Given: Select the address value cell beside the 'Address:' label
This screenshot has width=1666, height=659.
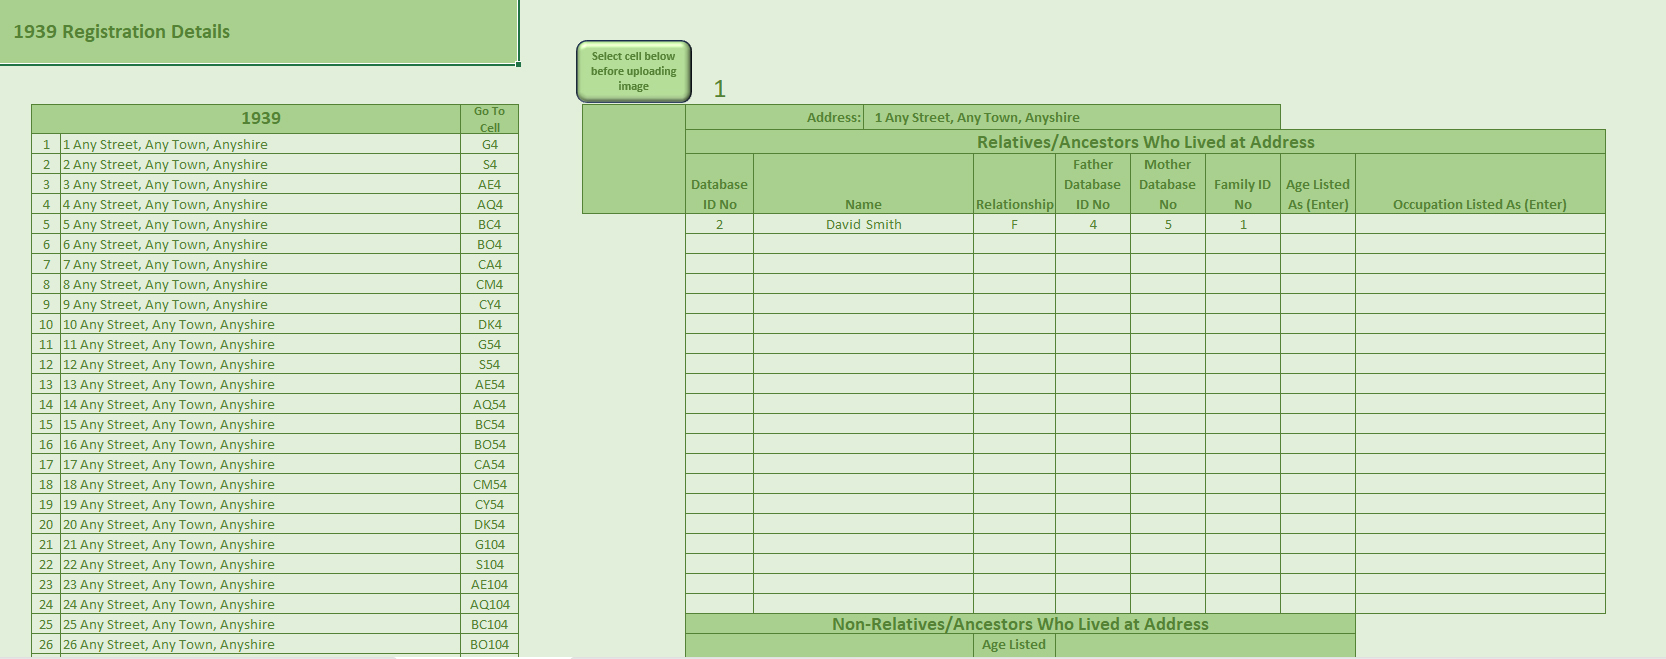Looking at the screenshot, I should coord(1070,118).
